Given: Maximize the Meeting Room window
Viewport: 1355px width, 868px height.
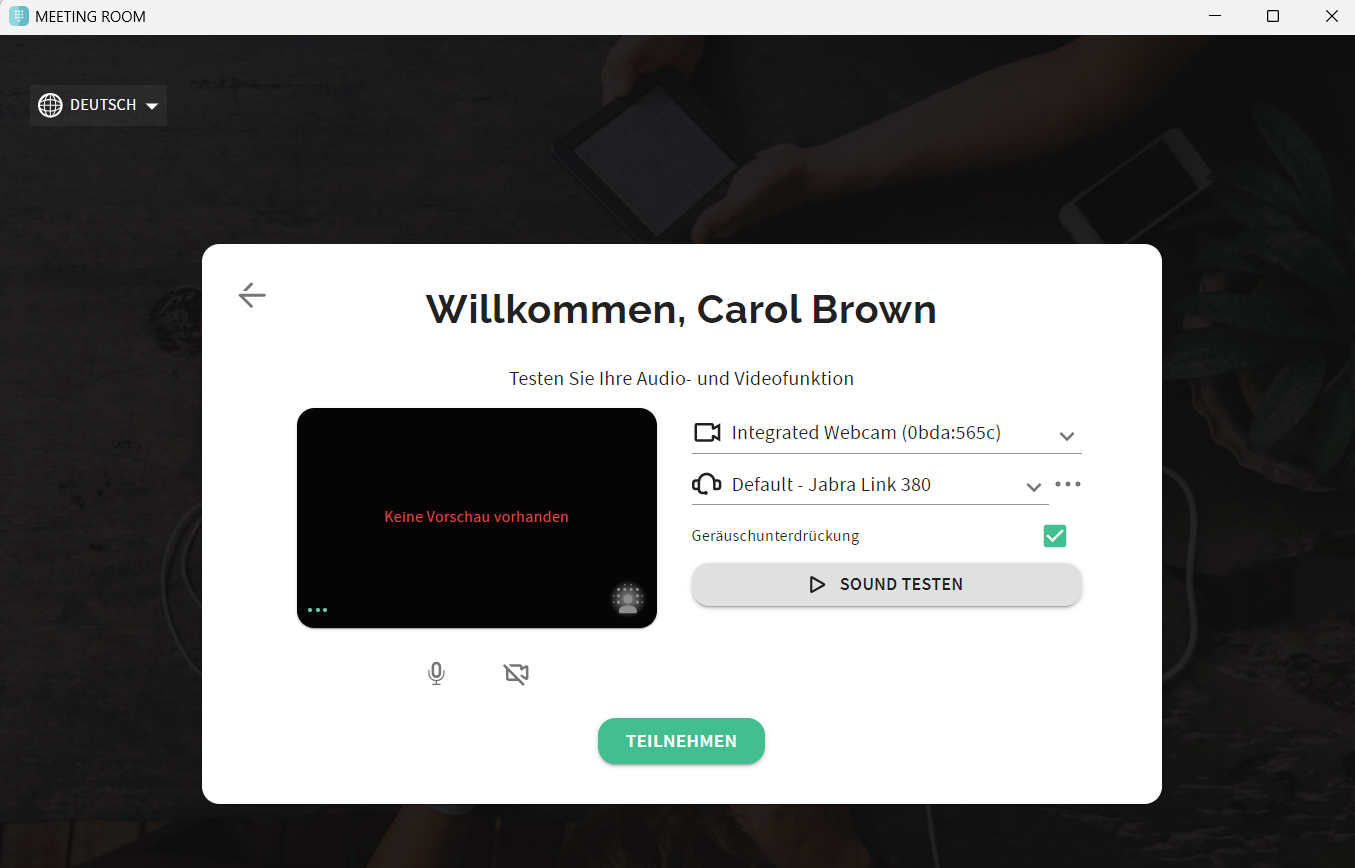Looking at the screenshot, I should click(x=1273, y=16).
